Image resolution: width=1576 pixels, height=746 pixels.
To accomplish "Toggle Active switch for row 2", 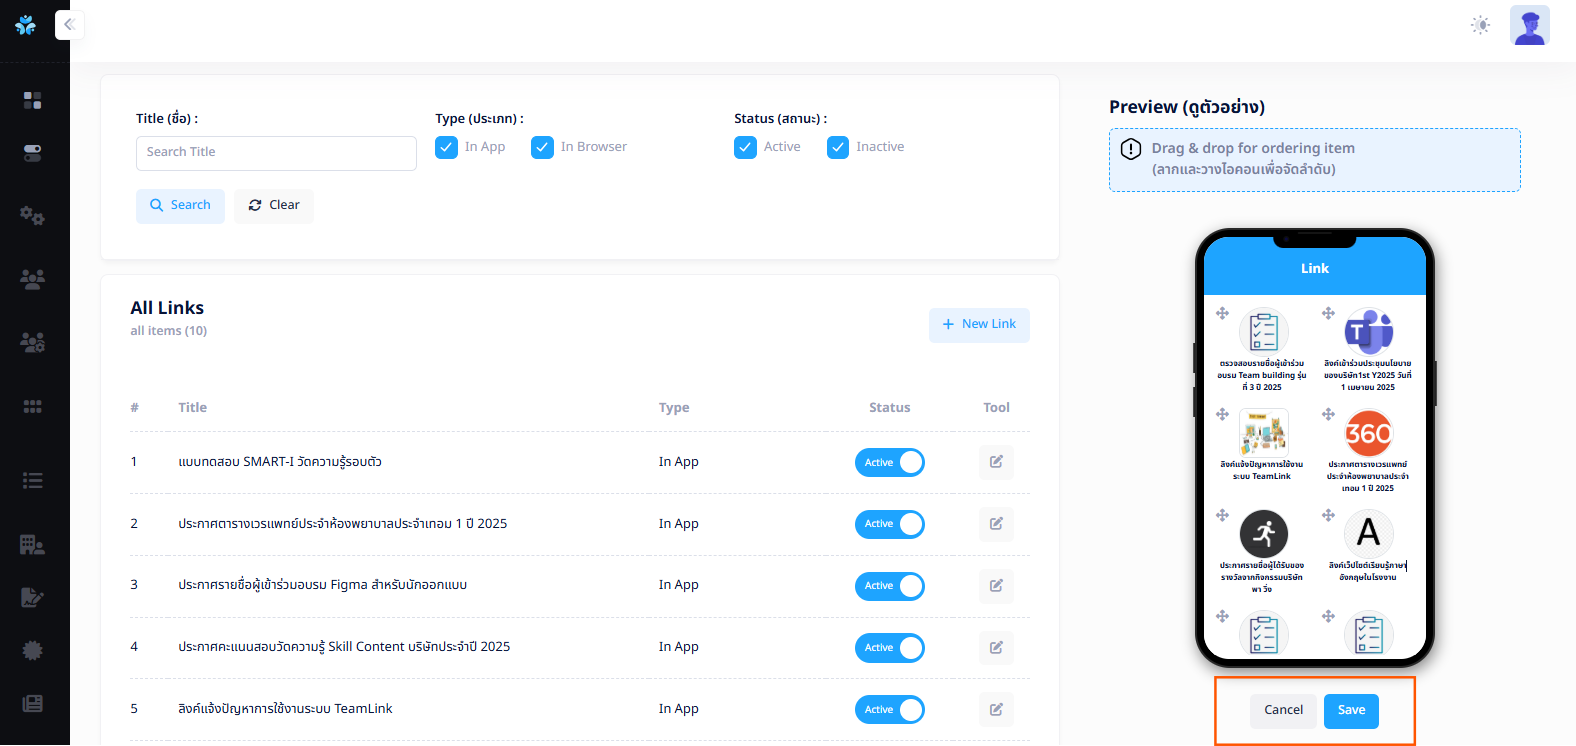I will click(889, 524).
